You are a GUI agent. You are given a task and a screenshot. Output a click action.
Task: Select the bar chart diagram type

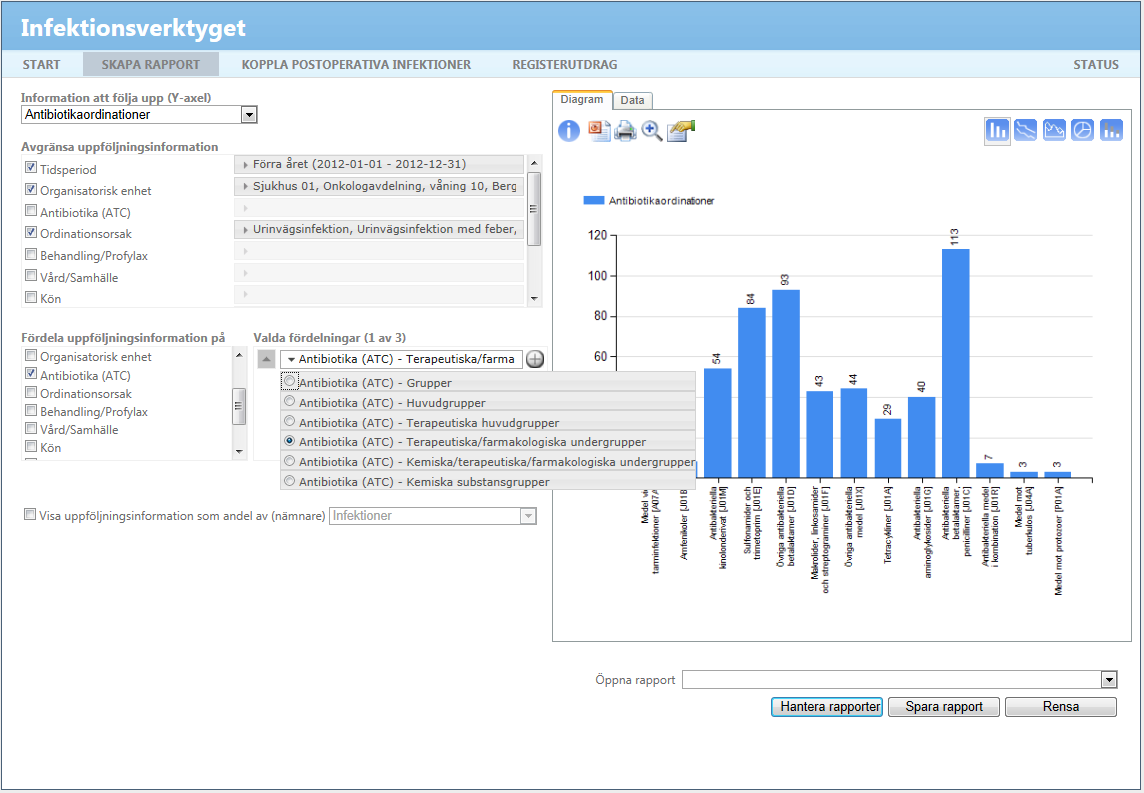click(x=997, y=131)
